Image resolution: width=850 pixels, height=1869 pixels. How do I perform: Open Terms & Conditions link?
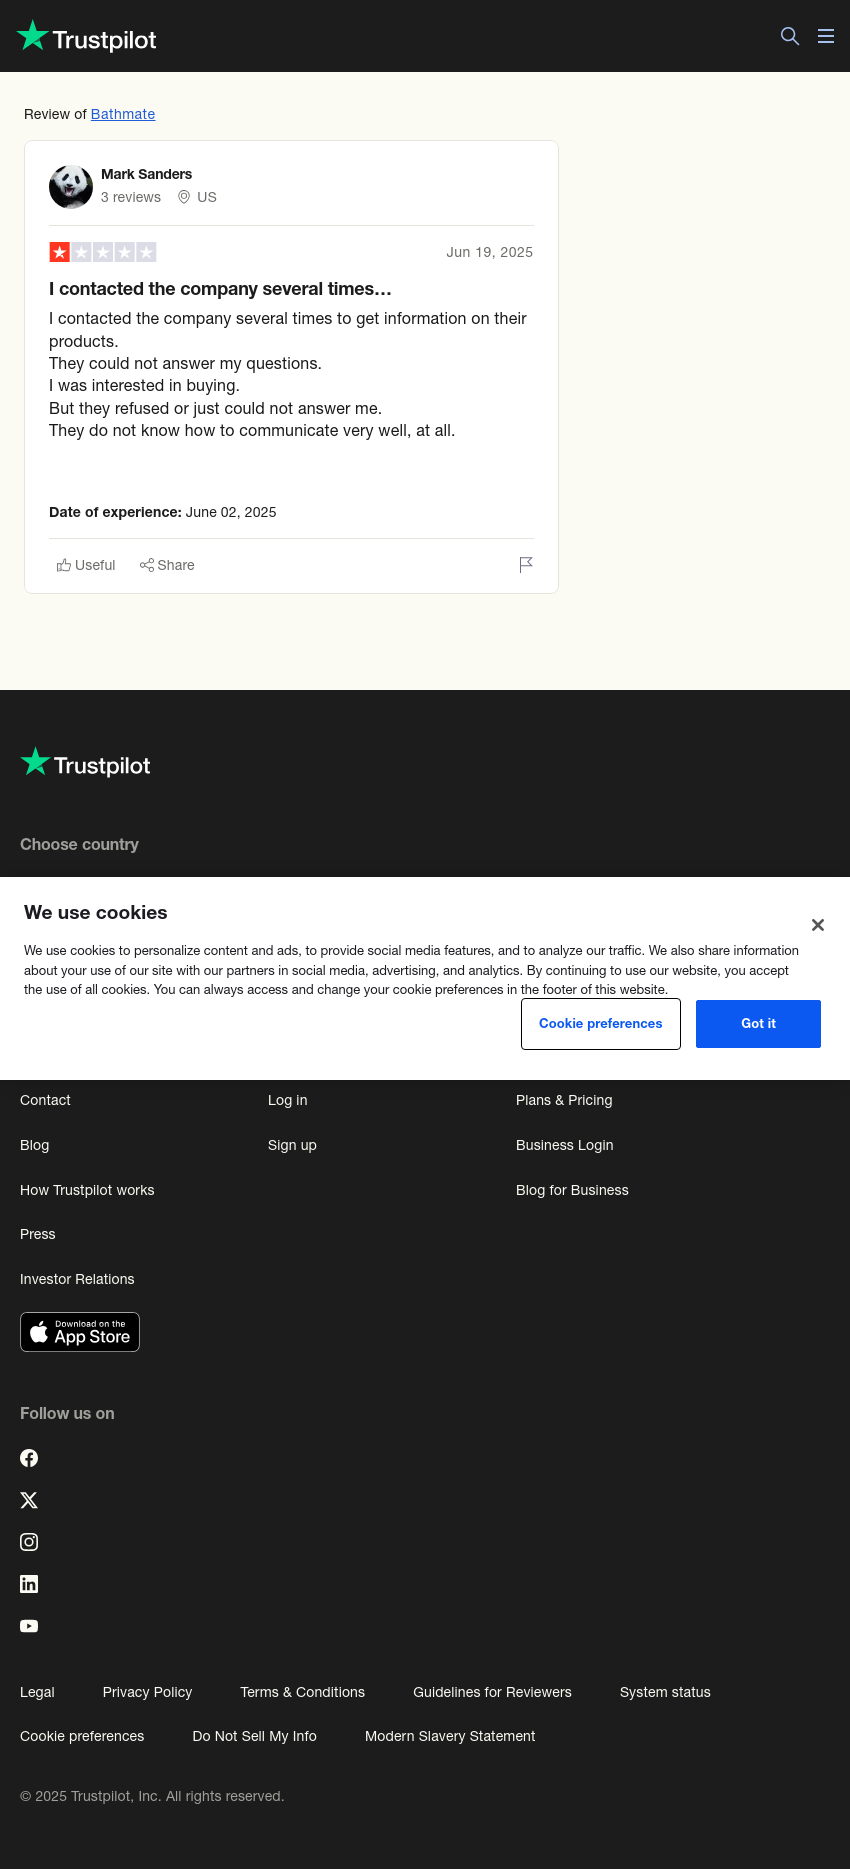[302, 1692]
